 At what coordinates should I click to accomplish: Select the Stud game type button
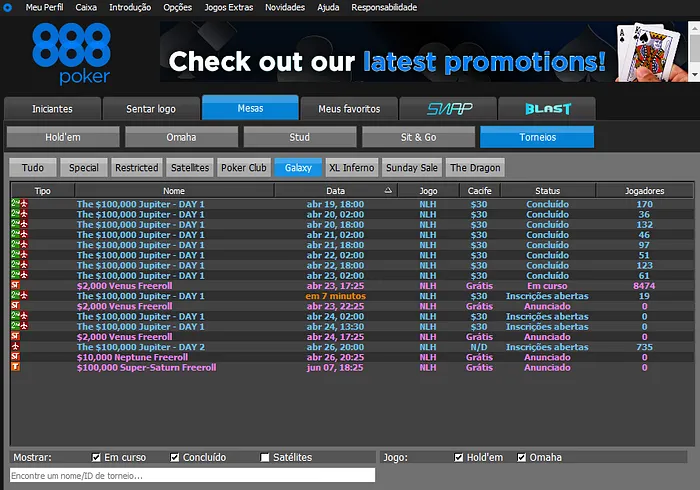pos(300,137)
